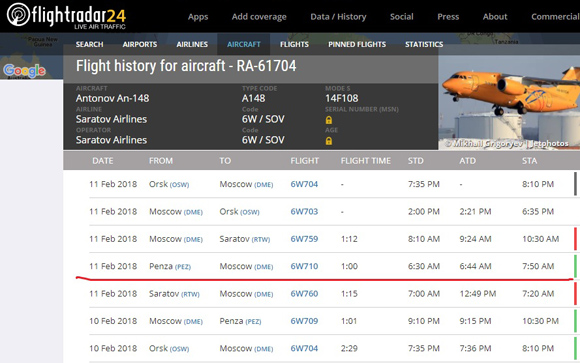
Task: Click the Saratov Airlines operator name
Action: point(111,140)
